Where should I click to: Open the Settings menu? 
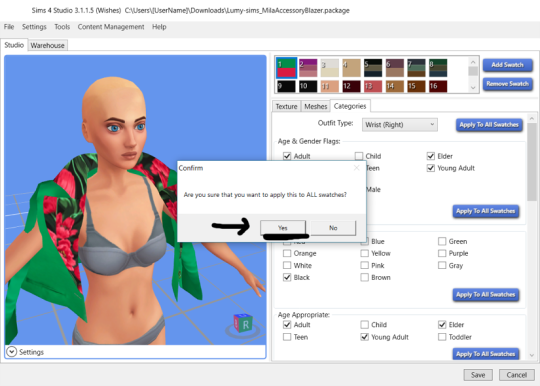[x=34, y=27]
